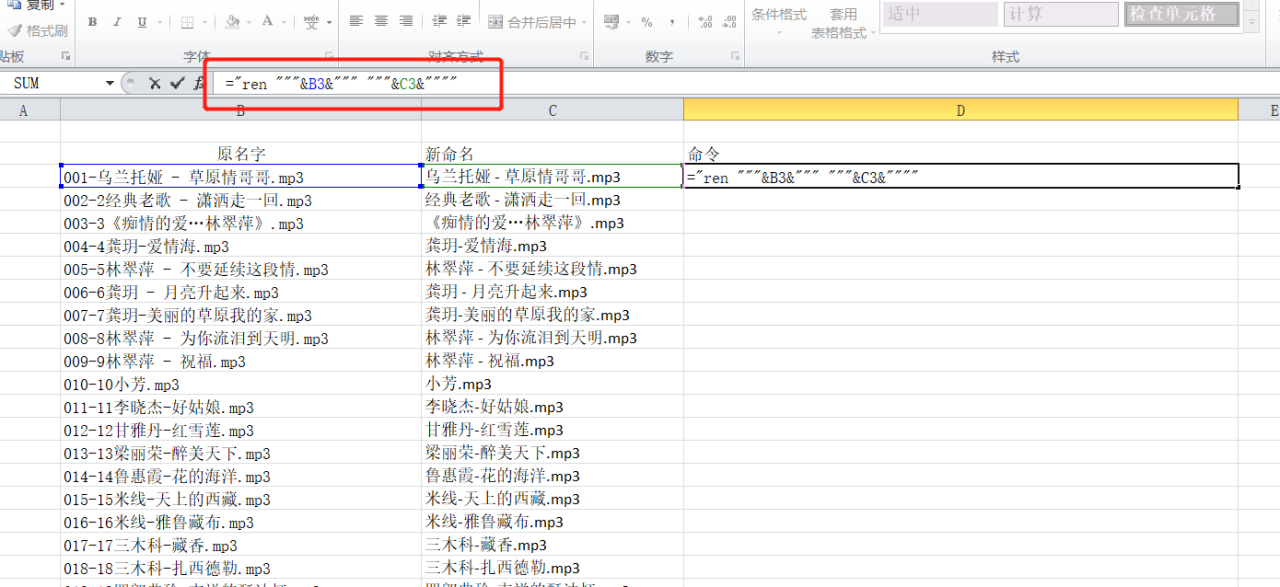Select the 检查单元格 cell style

pos(1182,13)
